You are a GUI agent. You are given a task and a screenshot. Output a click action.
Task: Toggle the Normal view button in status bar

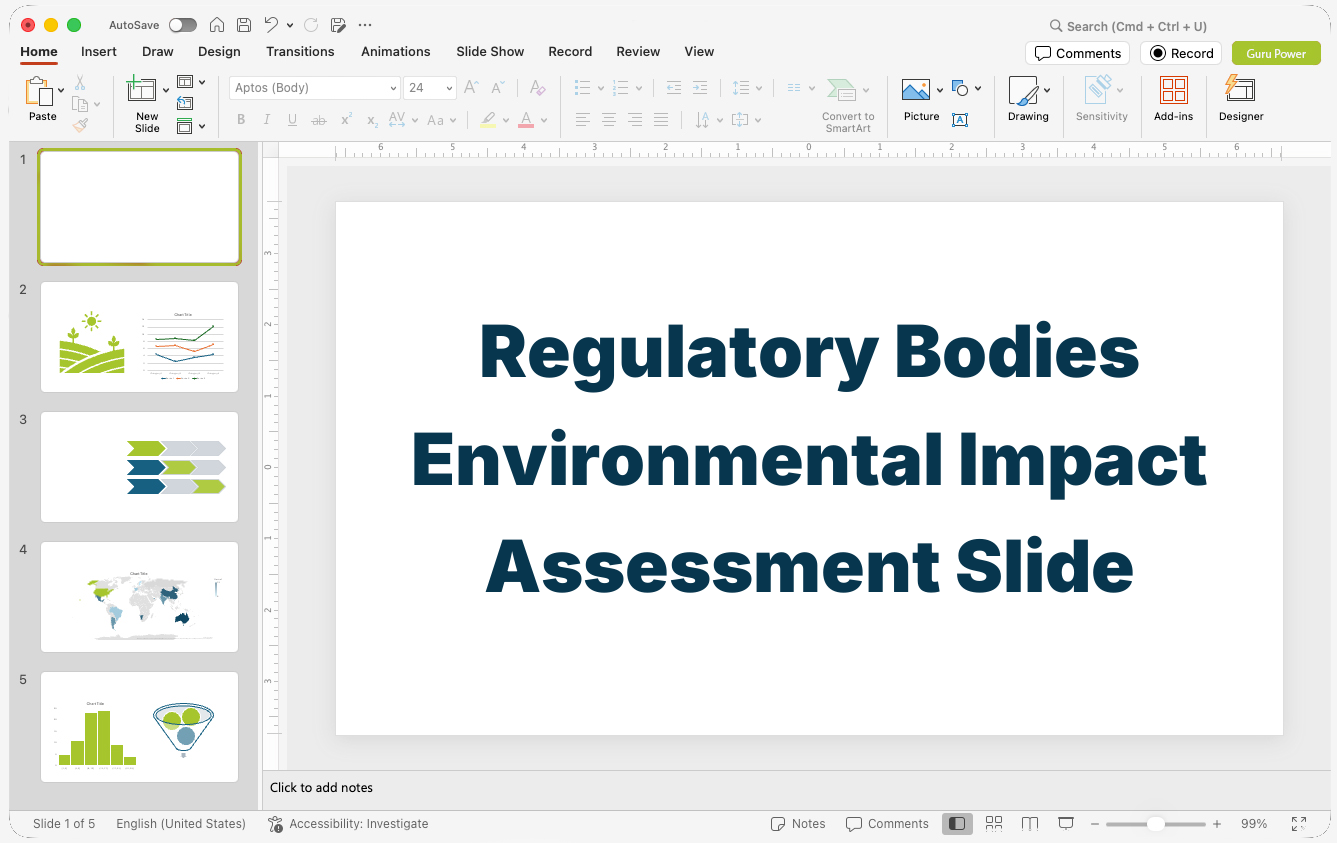[957, 823]
